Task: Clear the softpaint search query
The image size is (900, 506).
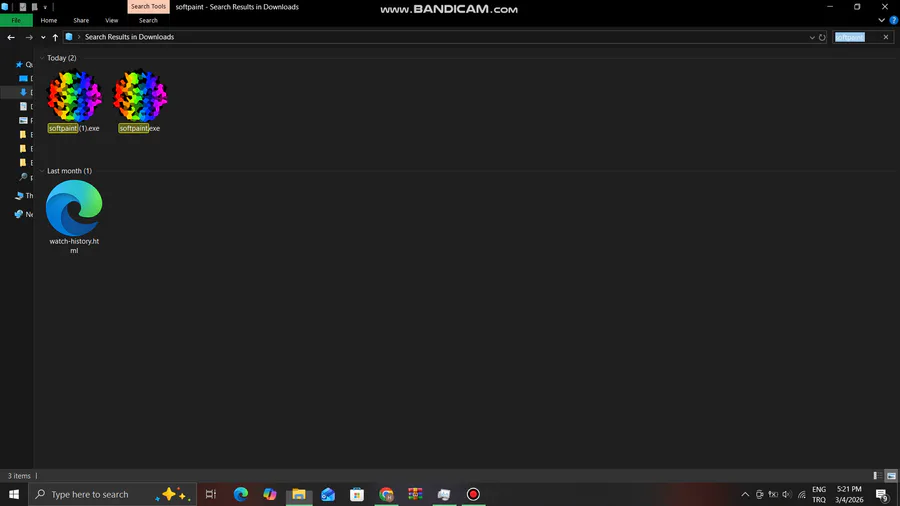Action: pyautogui.click(x=886, y=37)
